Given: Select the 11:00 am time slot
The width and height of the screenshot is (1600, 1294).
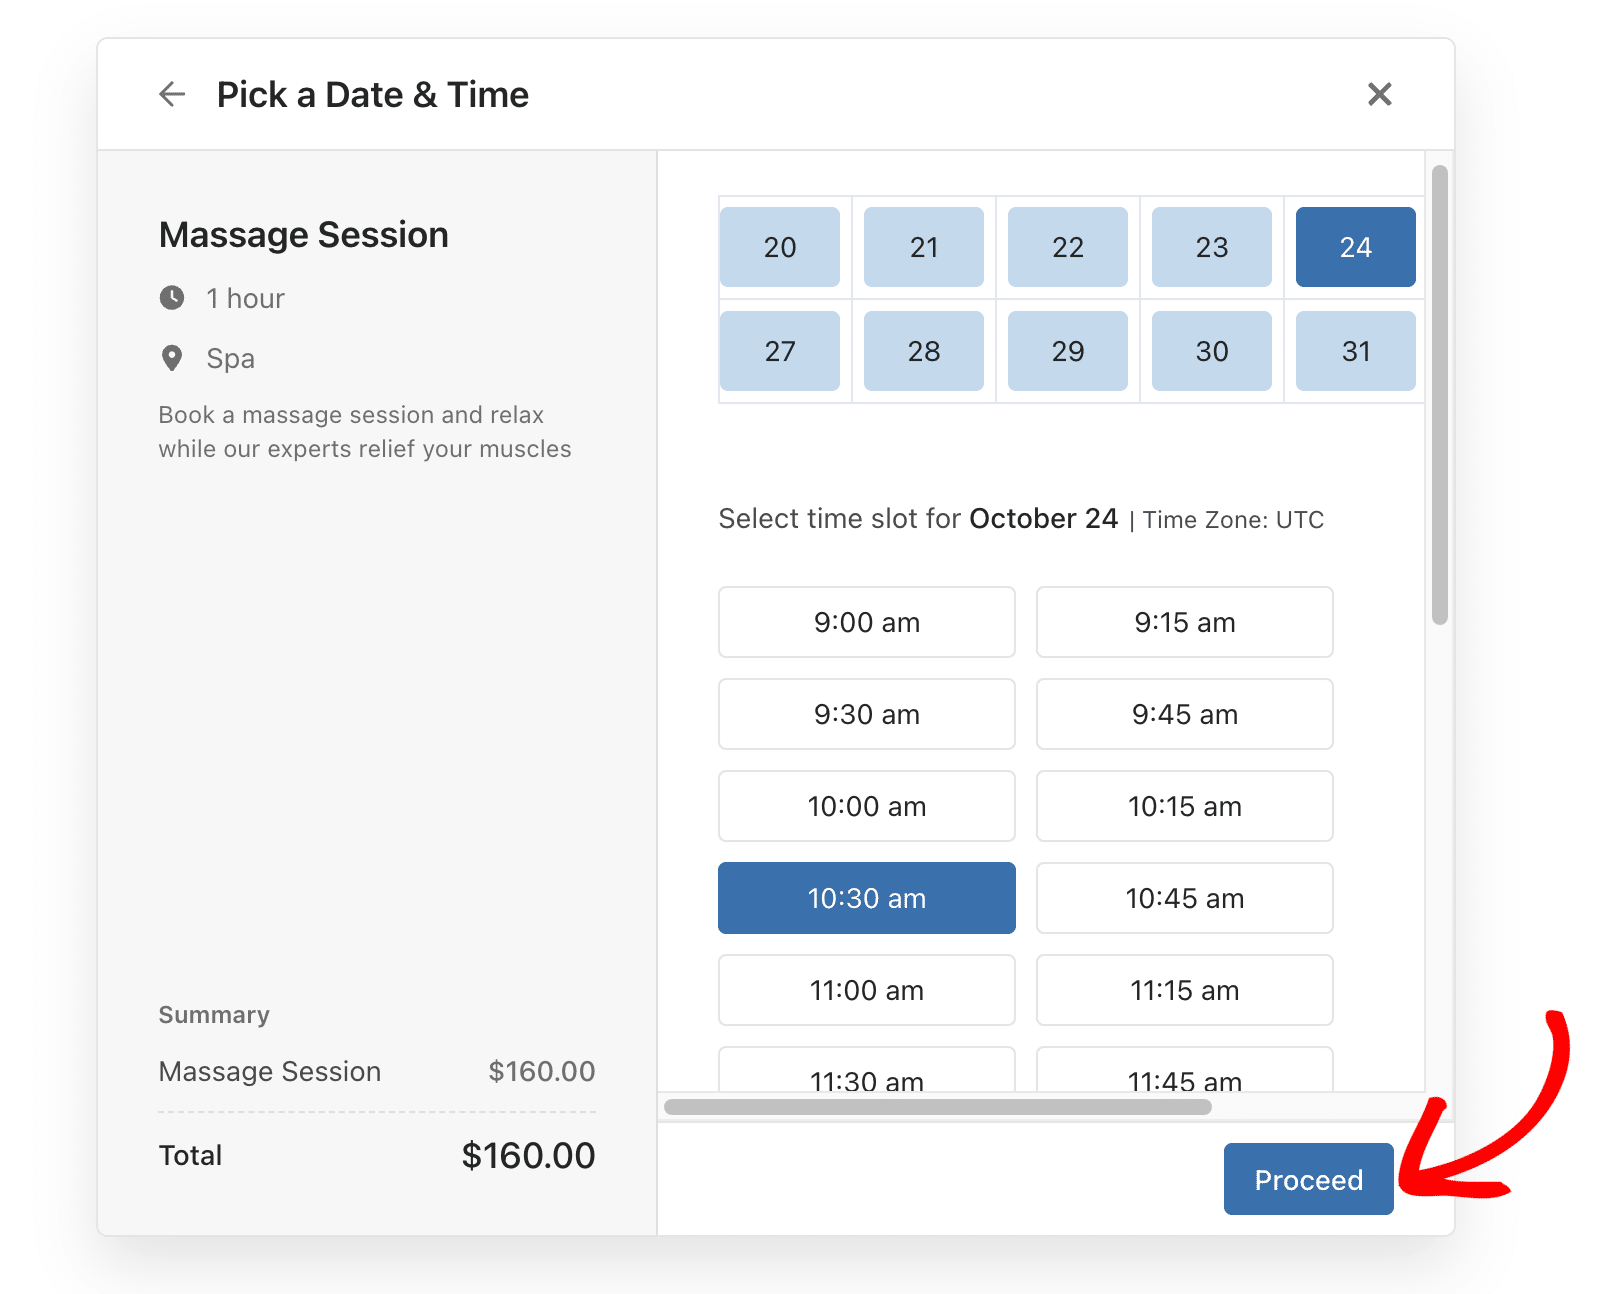Looking at the screenshot, I should click(x=866, y=990).
